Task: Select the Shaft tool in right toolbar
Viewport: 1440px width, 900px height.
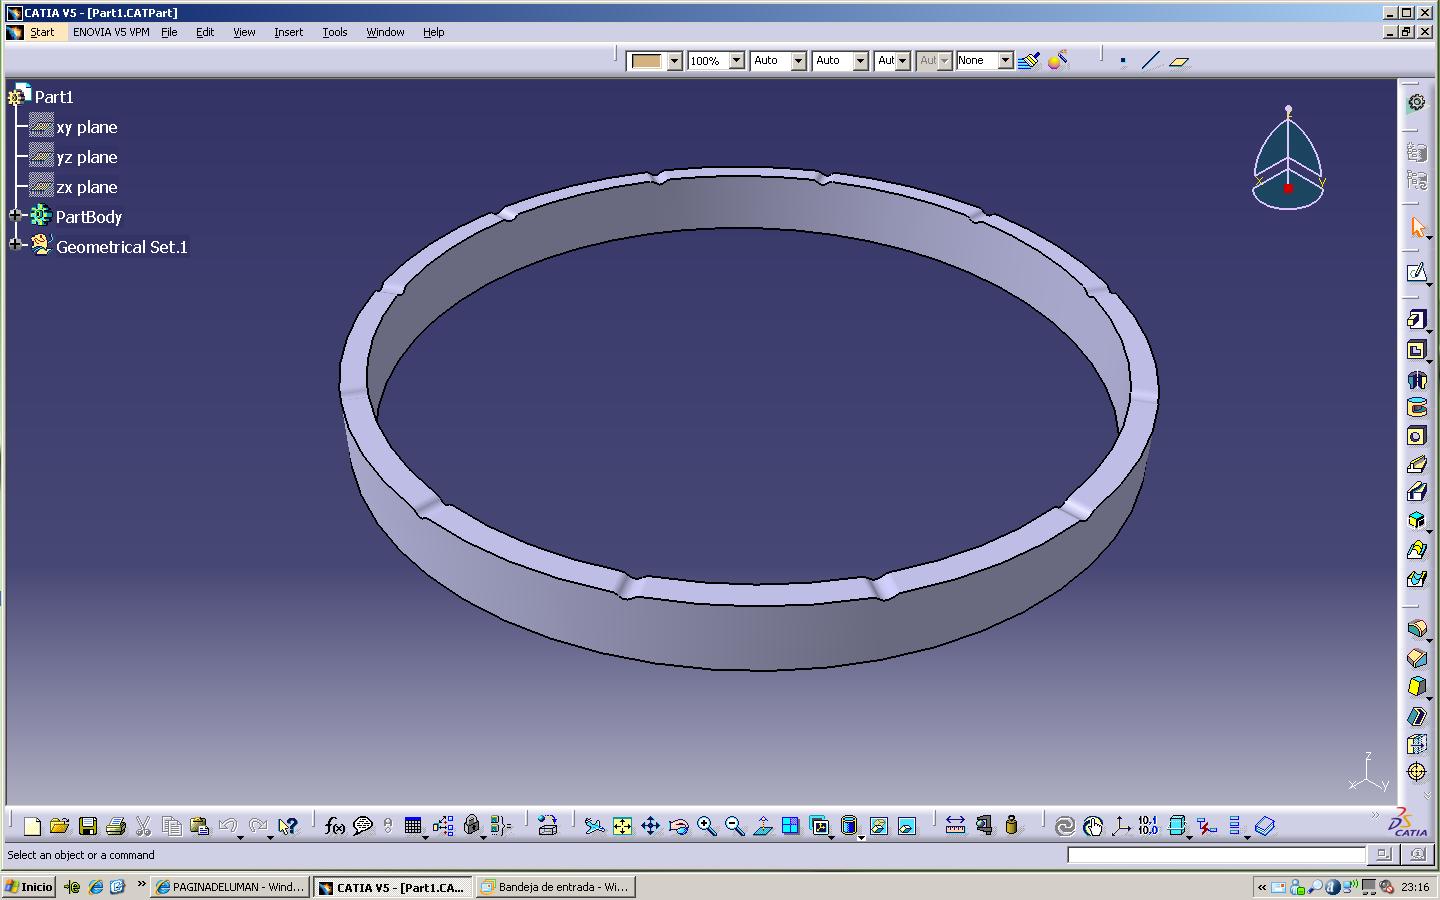Action: point(1416,379)
